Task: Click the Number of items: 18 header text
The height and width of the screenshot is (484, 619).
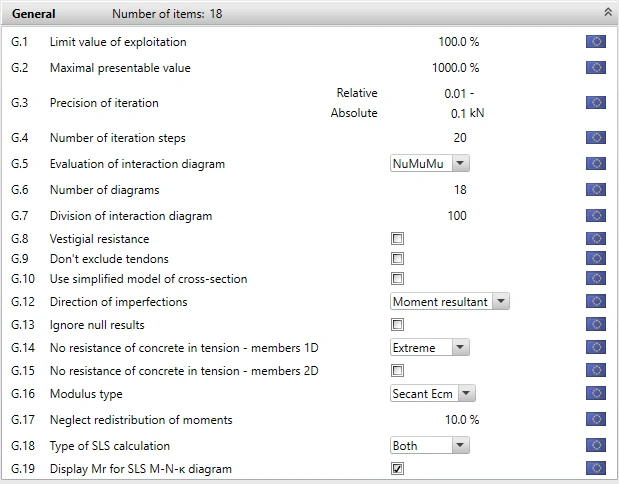Action: [167, 14]
